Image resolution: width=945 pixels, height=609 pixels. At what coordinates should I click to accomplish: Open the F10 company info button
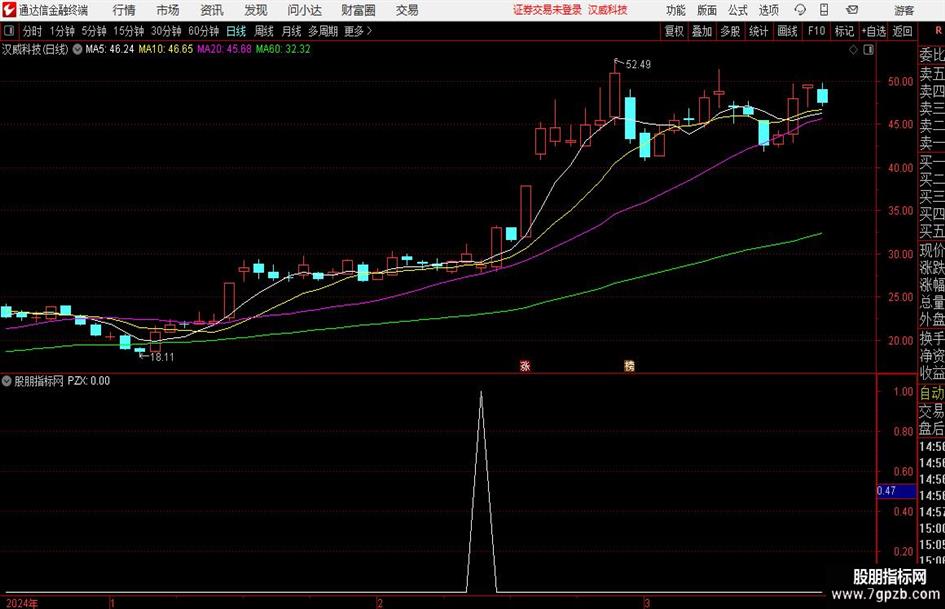(816, 31)
